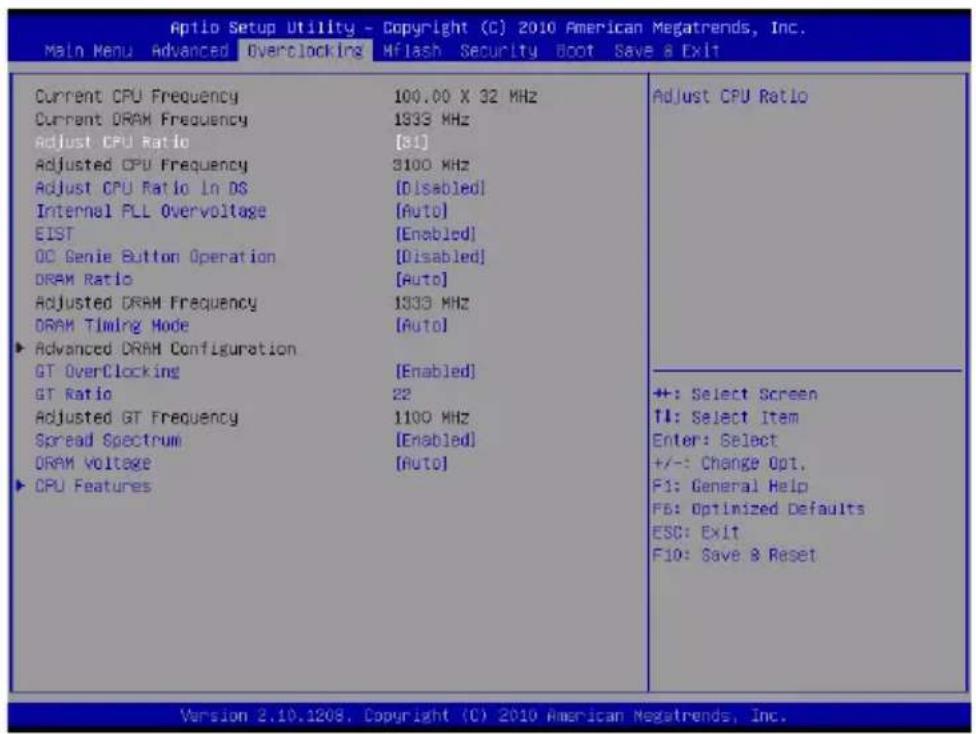This screenshot has width=976, height=734.
Task: Select the DRAM Ratio setting
Action: pyautogui.click(x=83, y=280)
